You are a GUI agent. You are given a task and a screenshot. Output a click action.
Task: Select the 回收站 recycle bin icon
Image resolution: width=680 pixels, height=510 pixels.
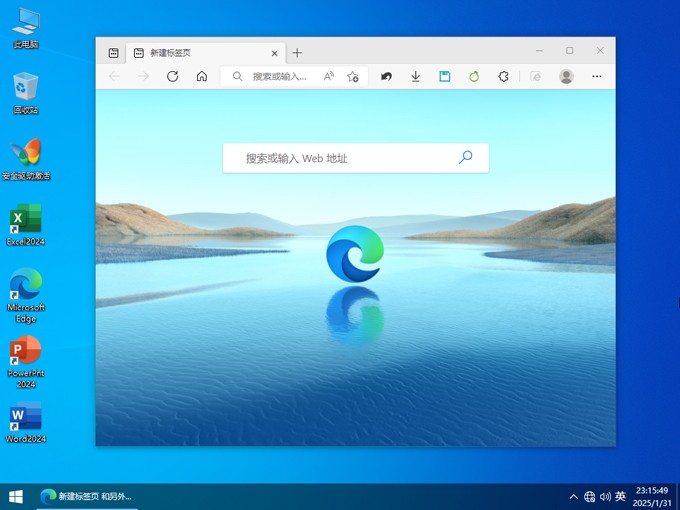point(26,93)
